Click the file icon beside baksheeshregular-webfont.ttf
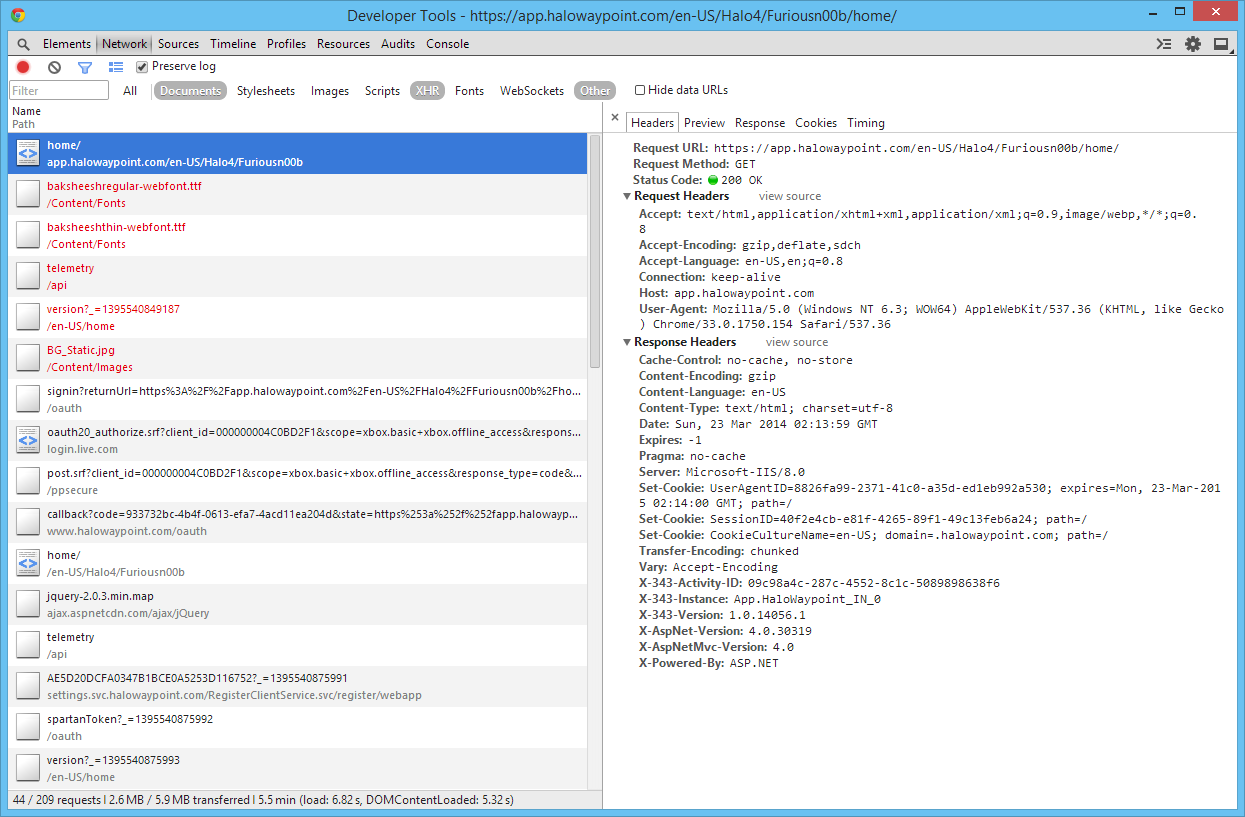The image size is (1245, 817). pyautogui.click(x=28, y=195)
